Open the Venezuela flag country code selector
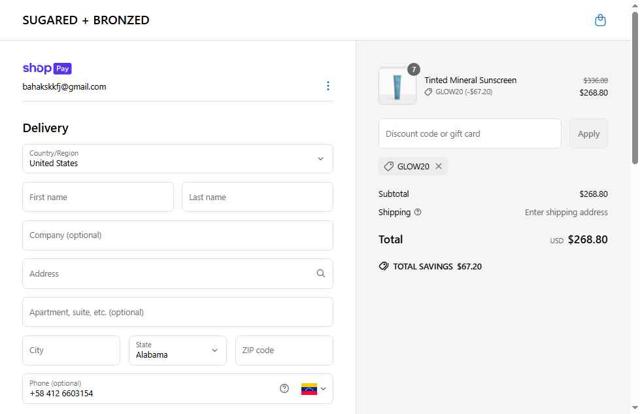Viewport: 640px width, 414px height. [313, 389]
